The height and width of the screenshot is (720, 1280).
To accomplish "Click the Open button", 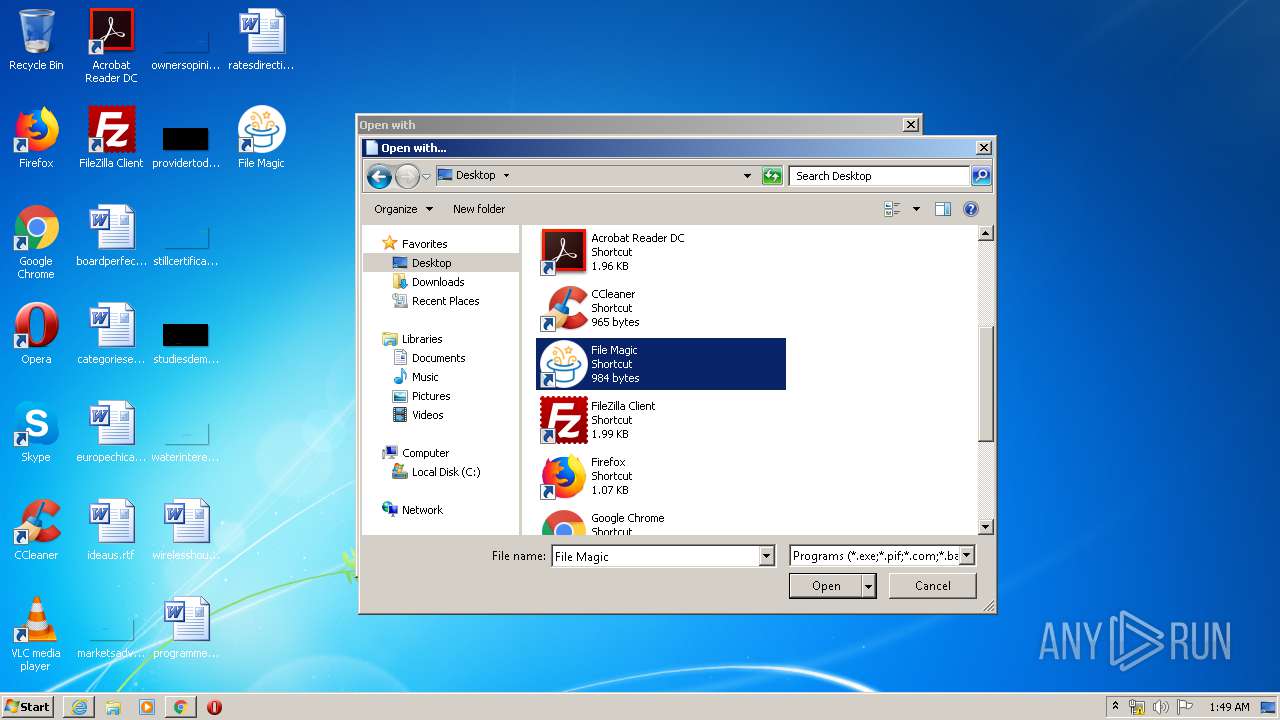I will (x=826, y=586).
